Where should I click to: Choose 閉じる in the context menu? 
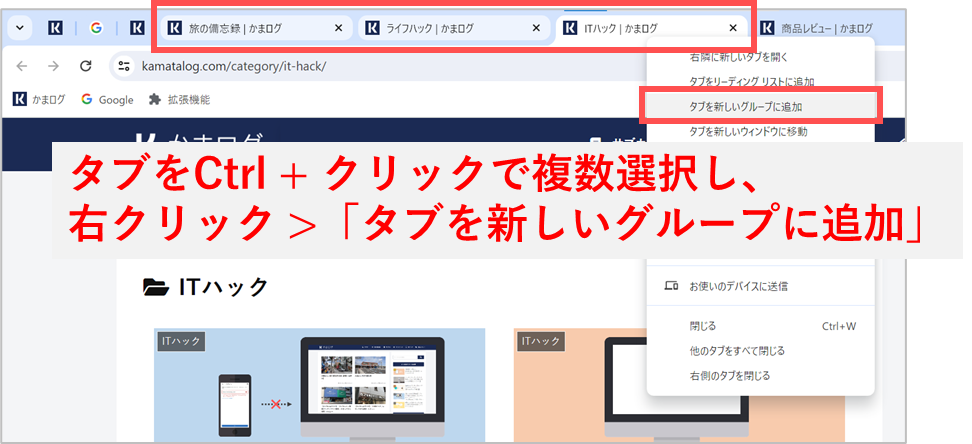pos(761,326)
